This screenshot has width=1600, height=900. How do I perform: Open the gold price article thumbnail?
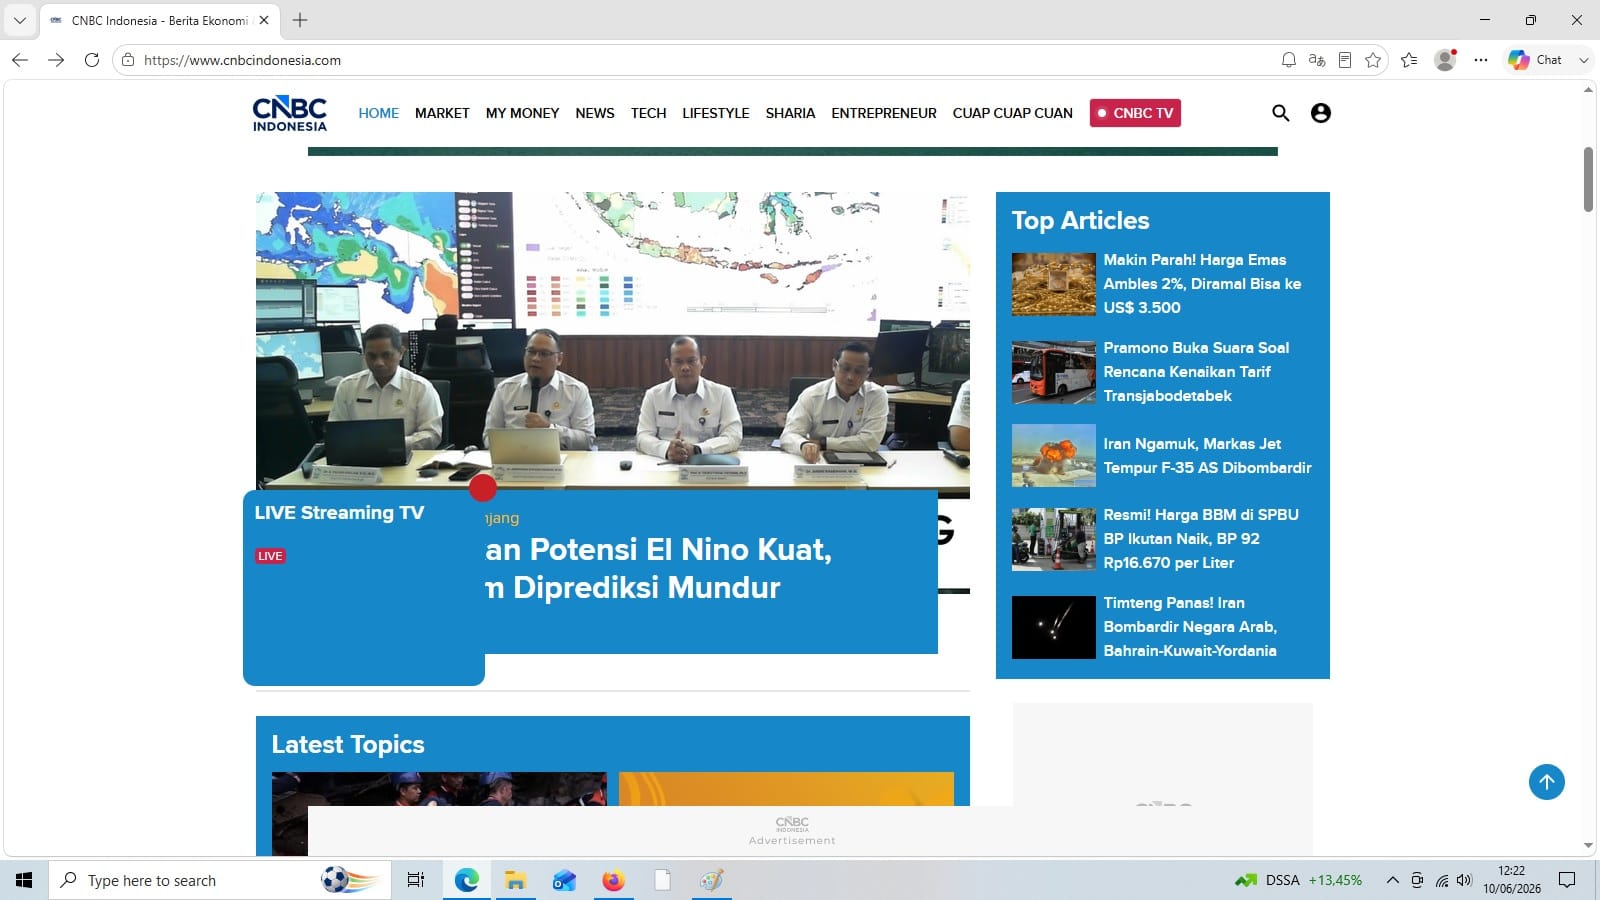coord(1053,284)
